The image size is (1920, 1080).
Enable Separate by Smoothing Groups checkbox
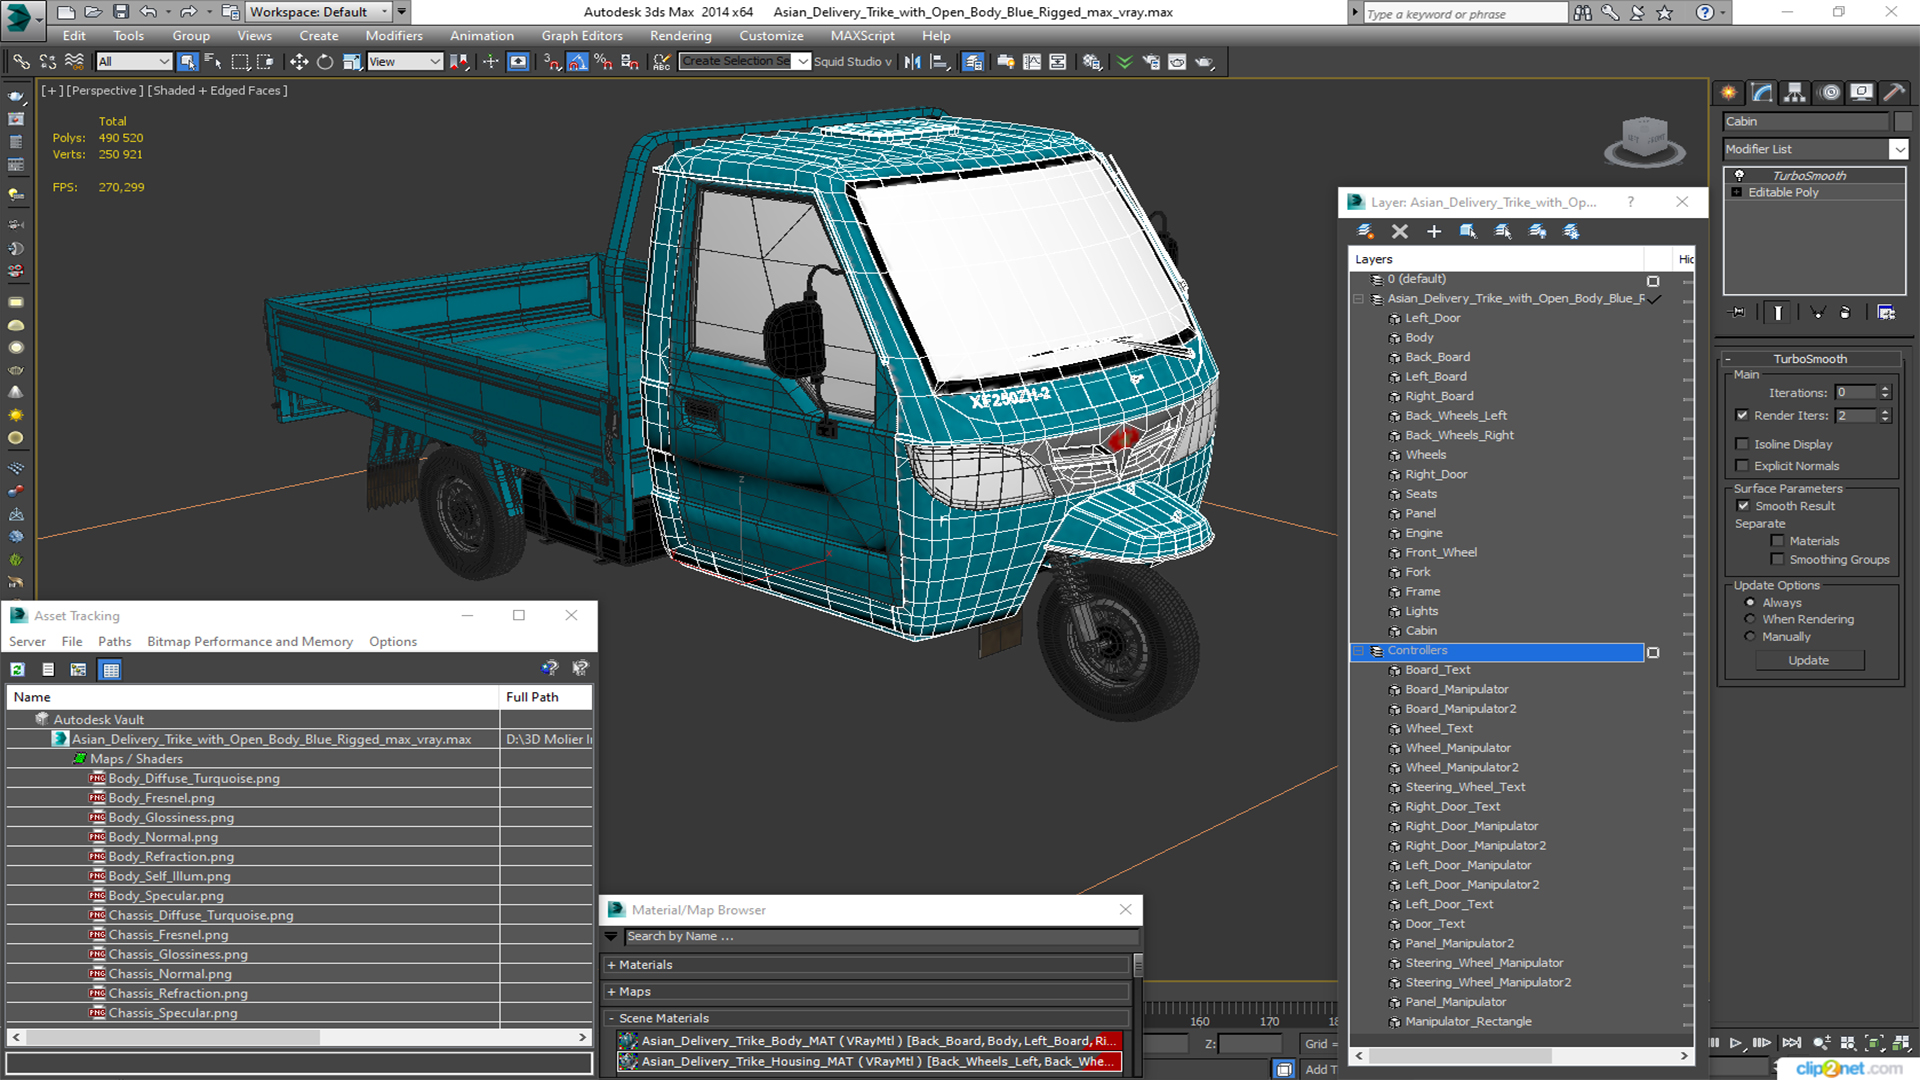1777,560
